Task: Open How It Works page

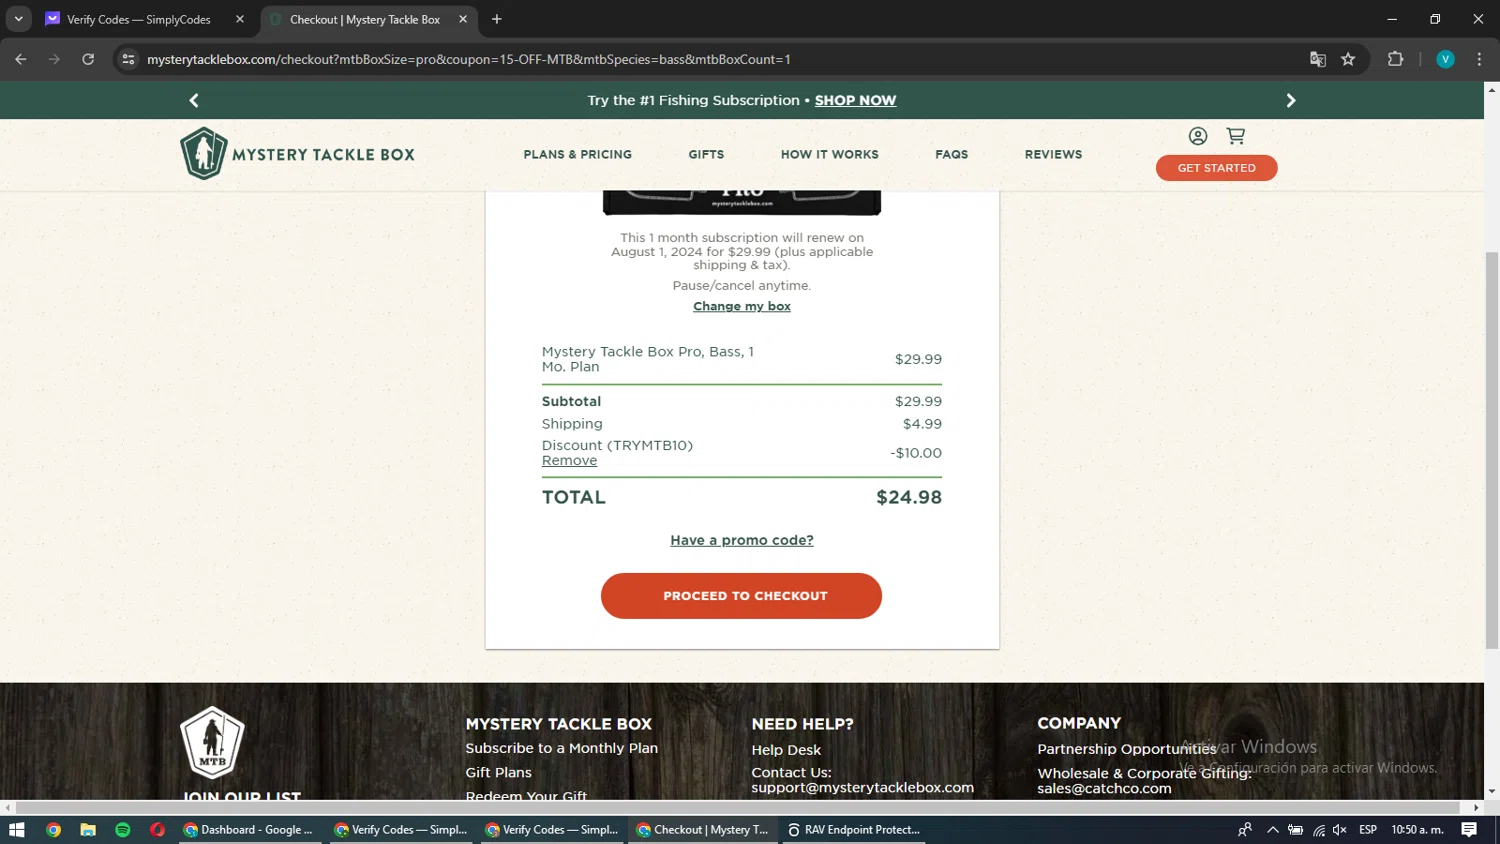Action: coord(829,154)
